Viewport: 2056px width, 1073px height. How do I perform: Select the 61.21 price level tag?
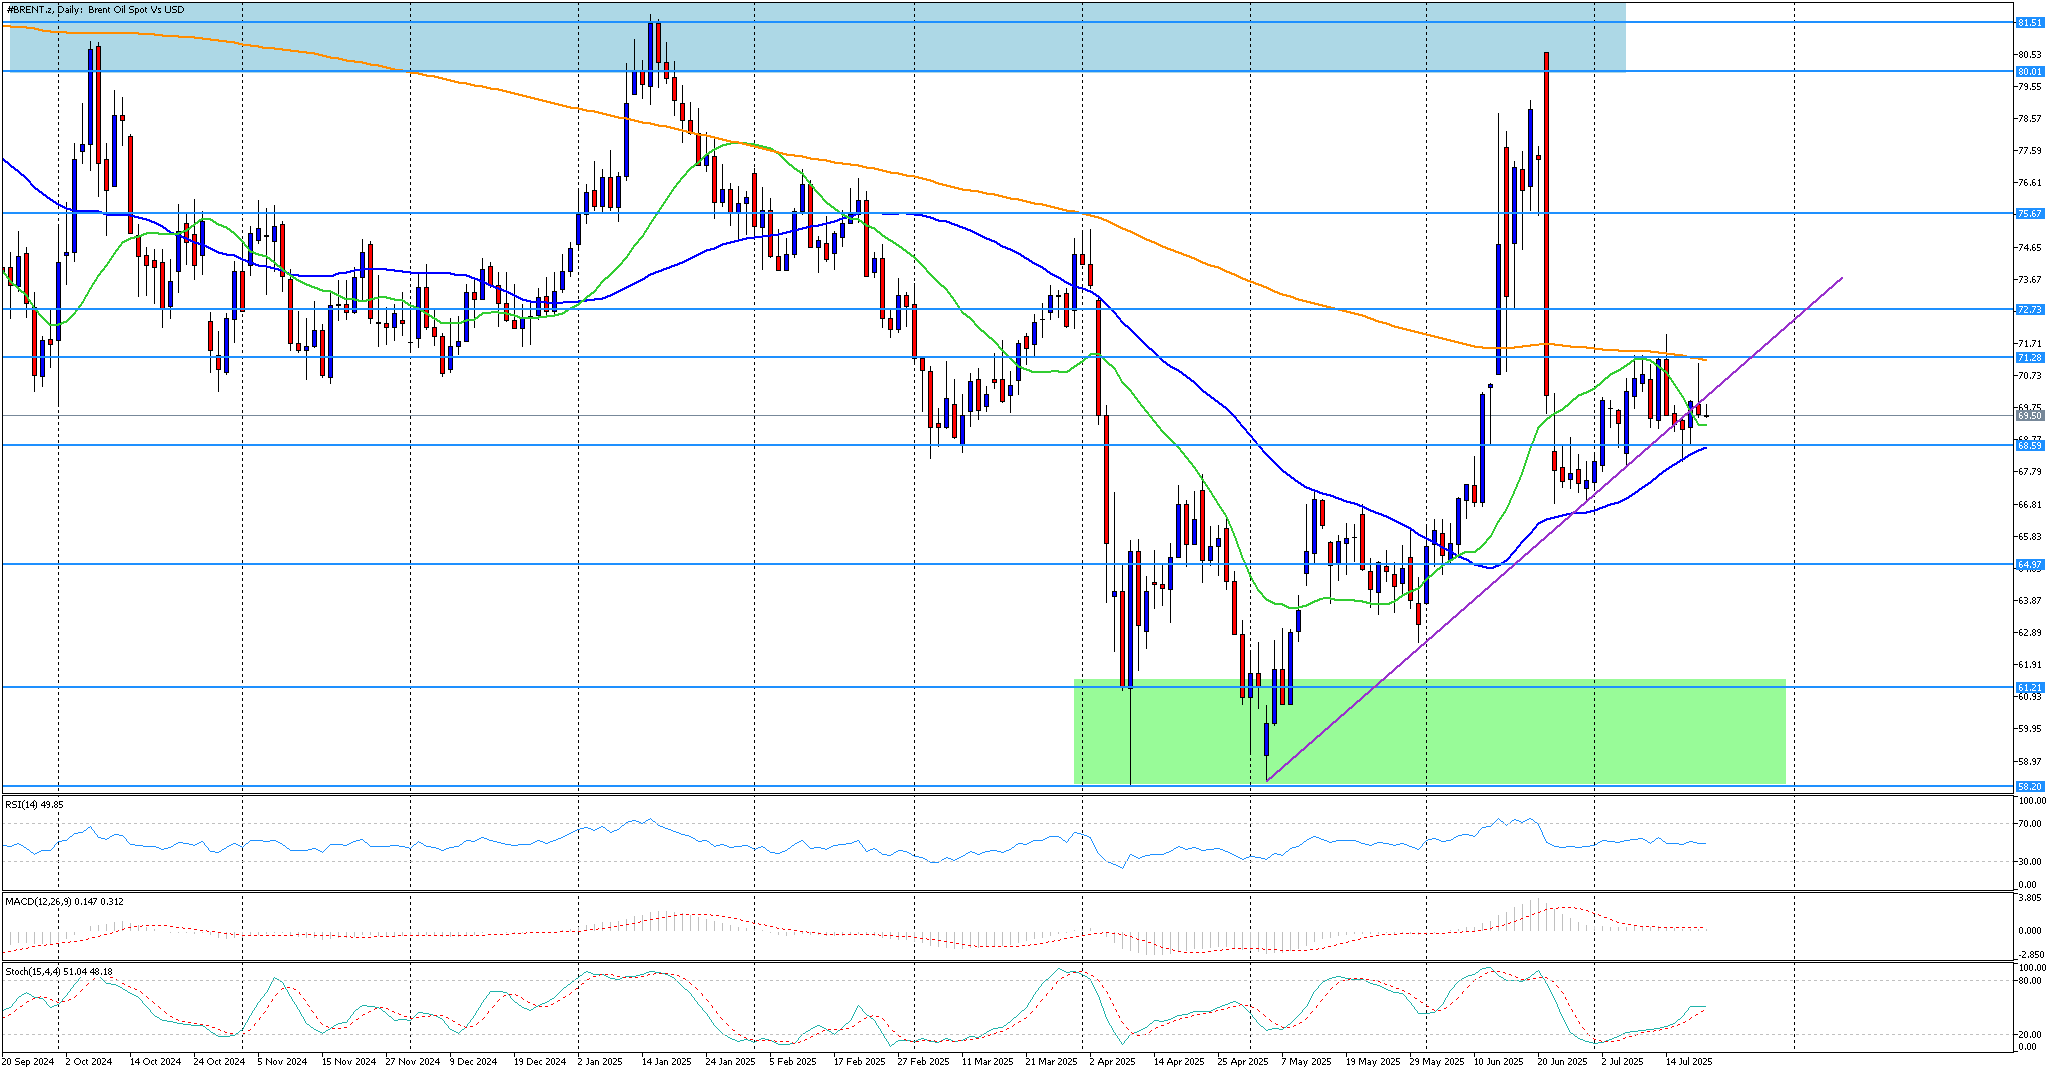click(x=2029, y=687)
